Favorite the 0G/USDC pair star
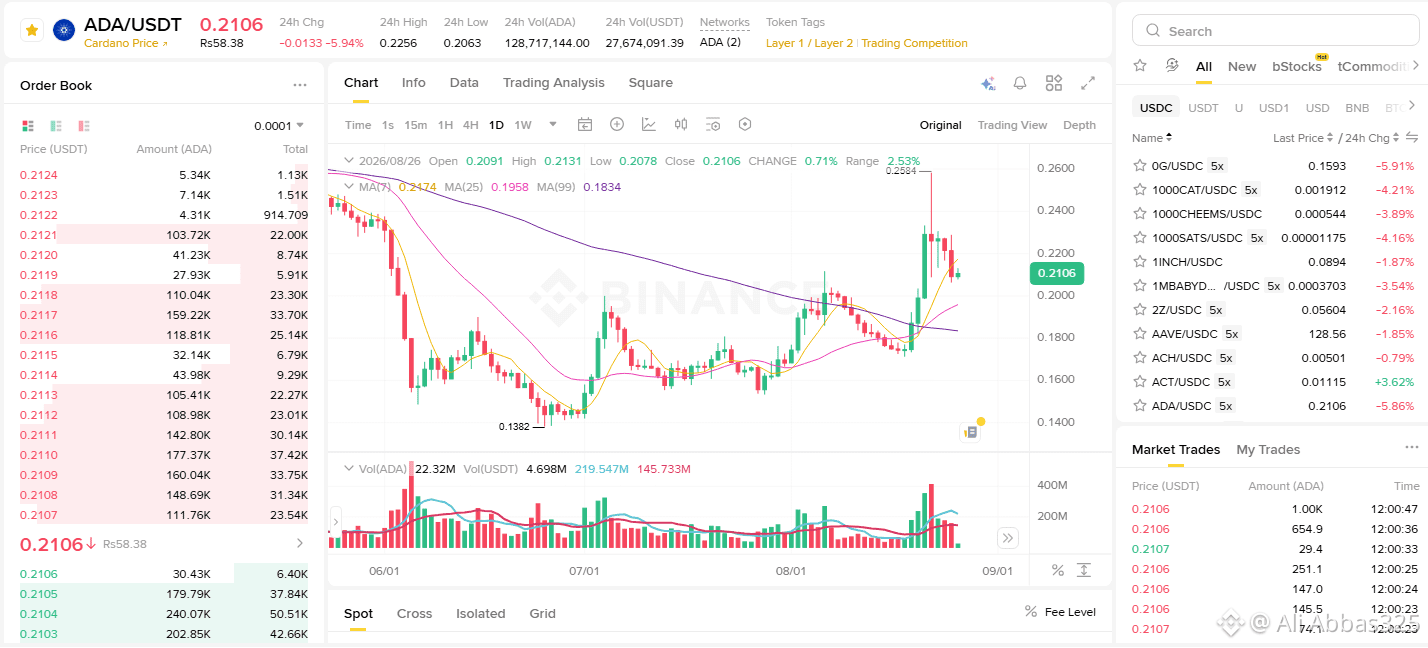 point(1139,166)
